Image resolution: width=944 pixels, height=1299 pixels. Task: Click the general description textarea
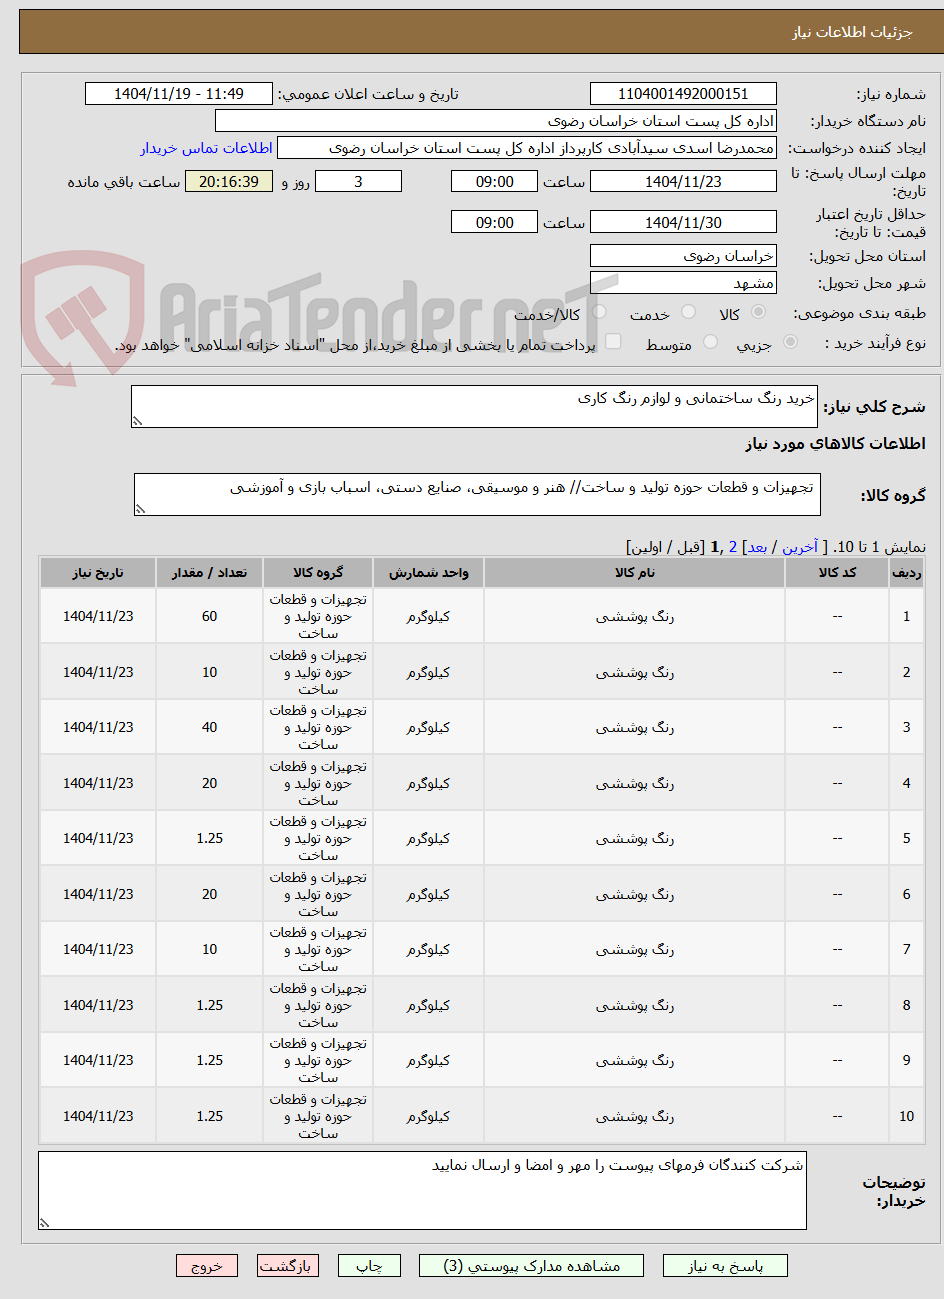[474, 407]
